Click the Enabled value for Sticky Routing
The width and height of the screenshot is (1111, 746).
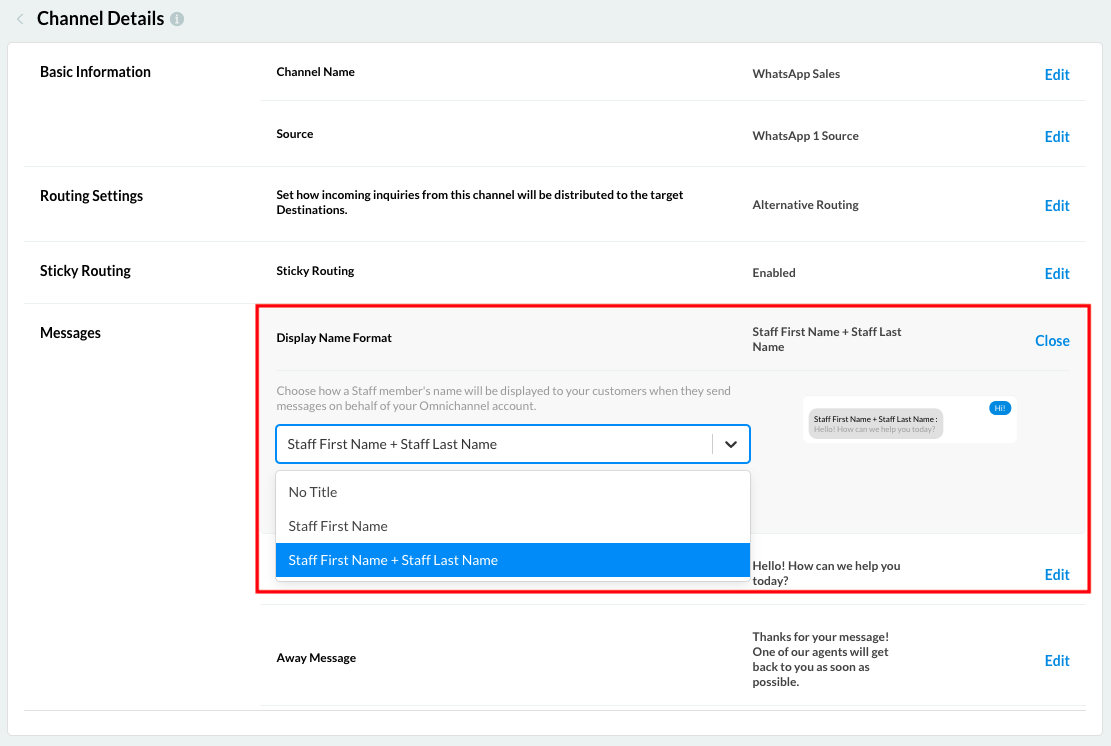point(774,273)
